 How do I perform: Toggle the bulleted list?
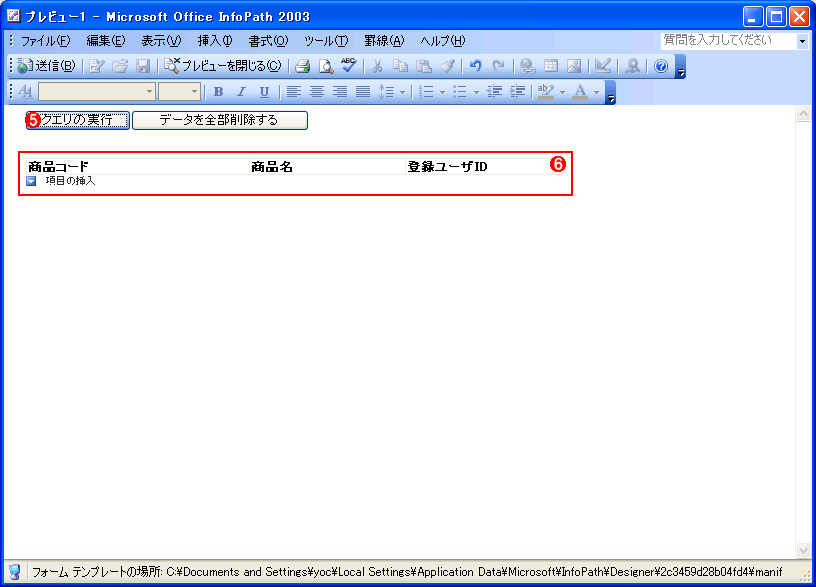[460, 92]
